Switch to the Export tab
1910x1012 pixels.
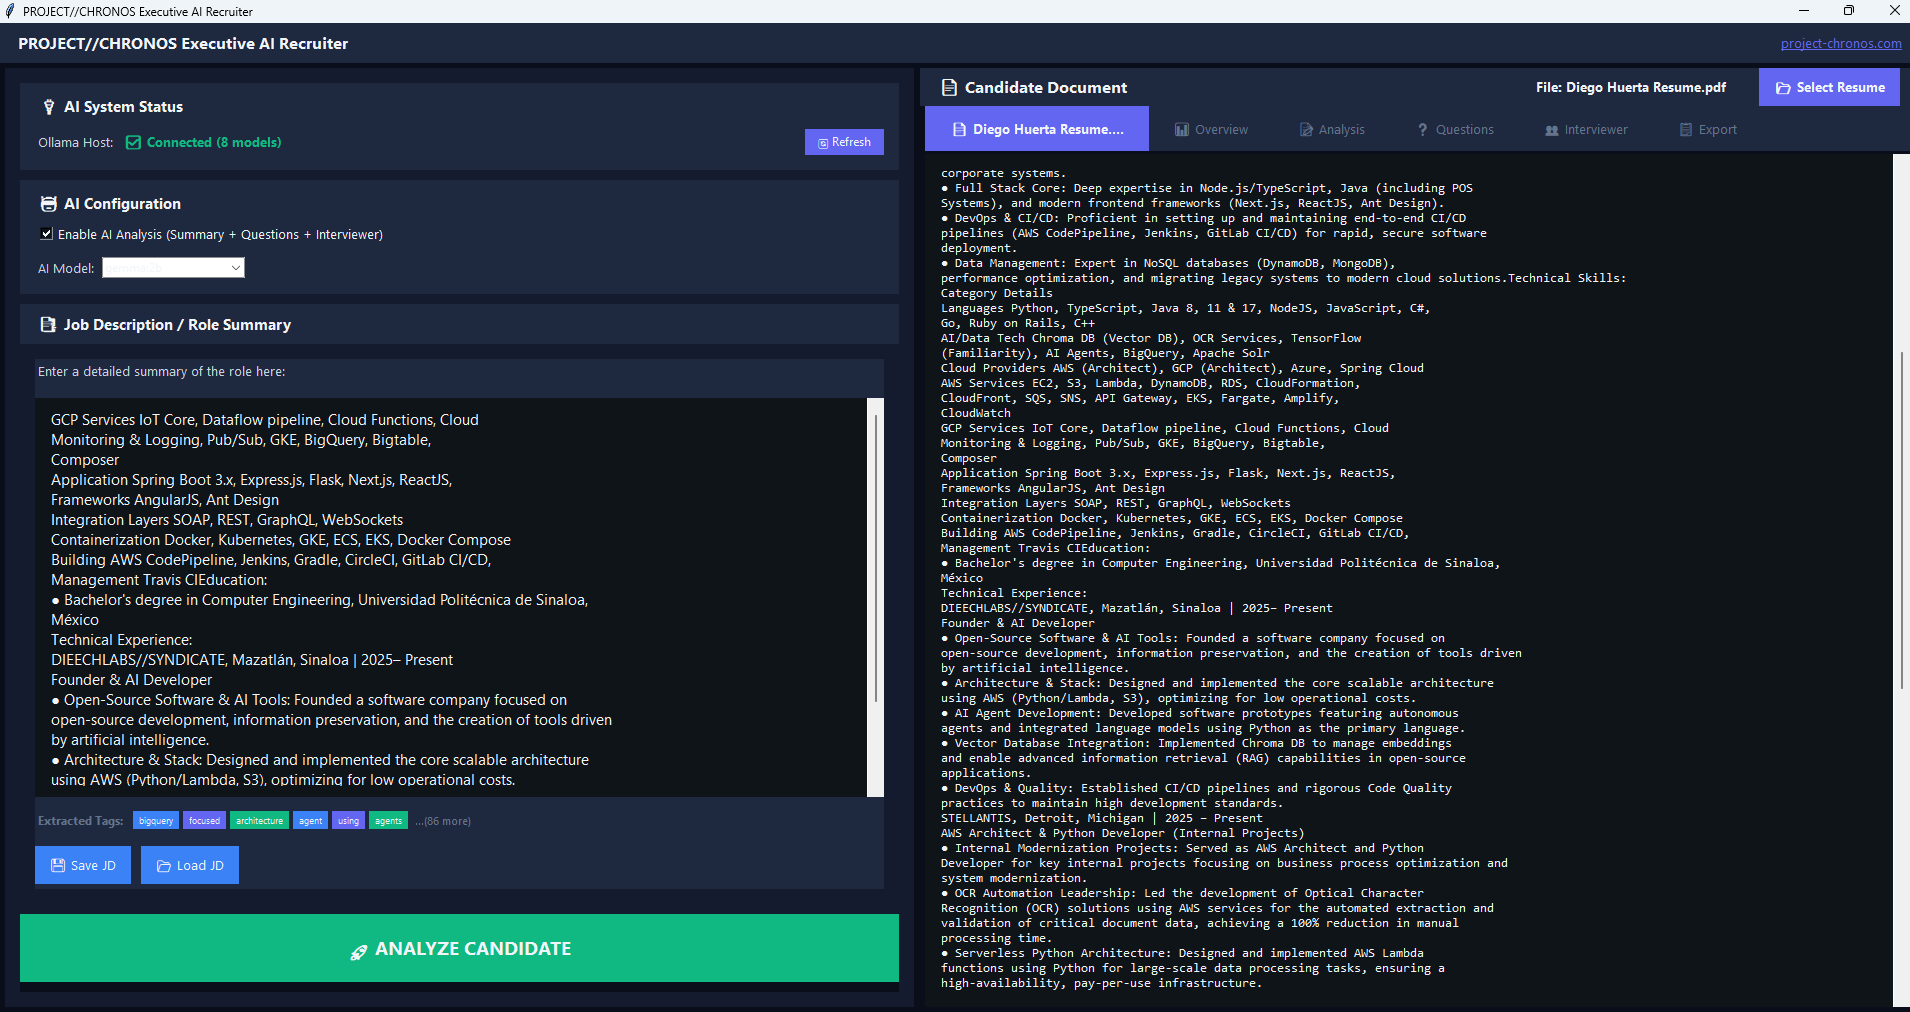click(x=1708, y=129)
